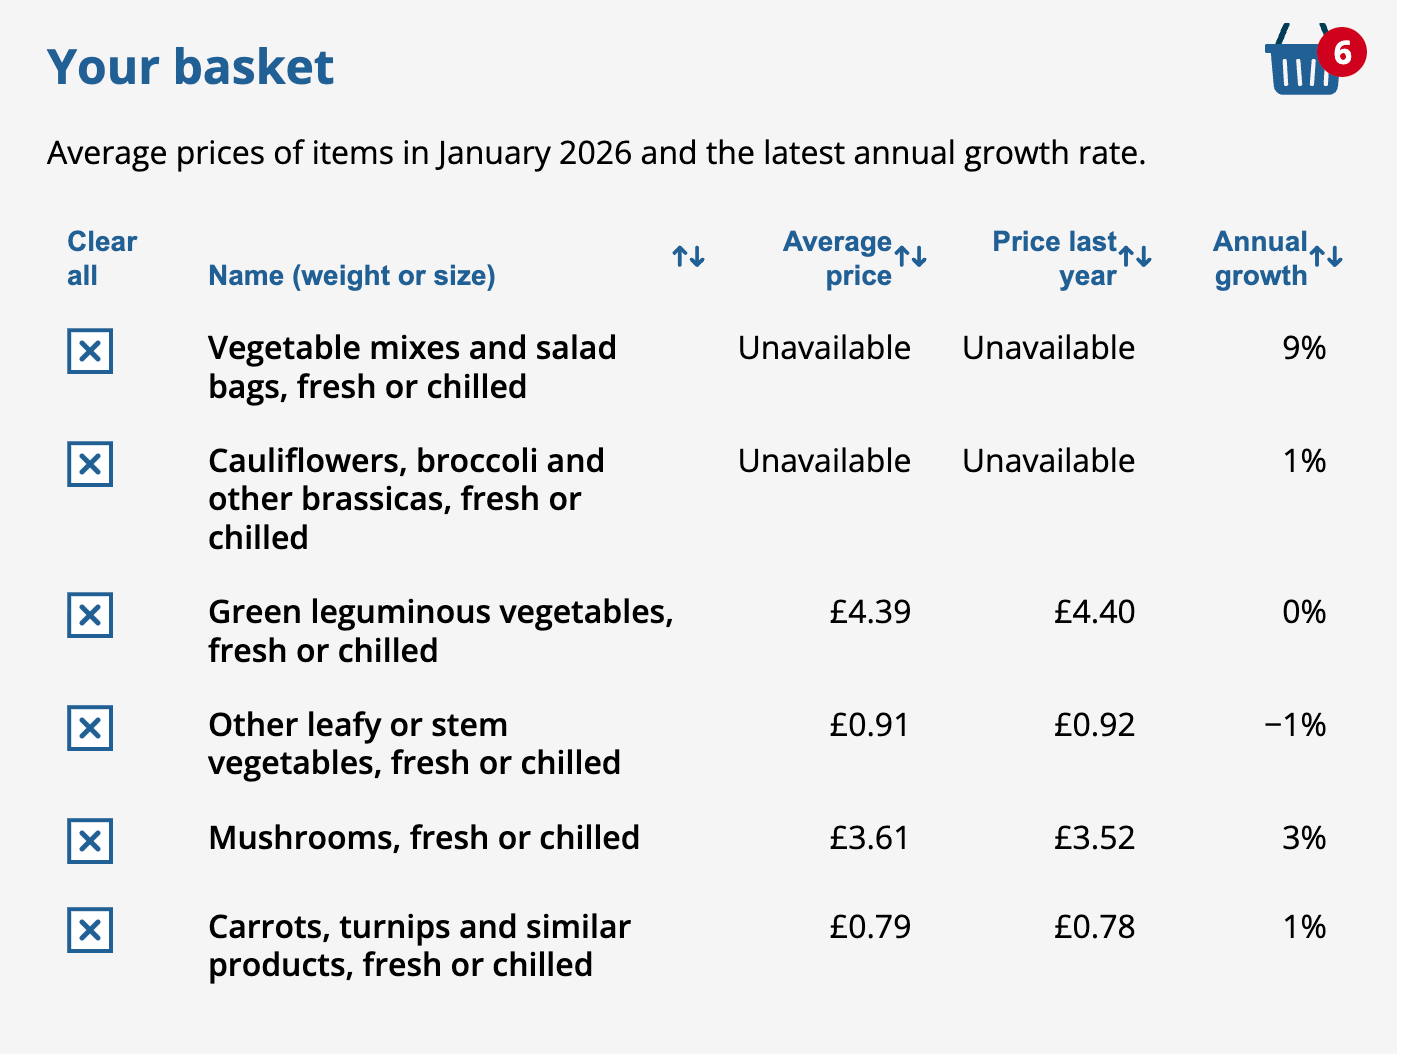
Task: Sort by Average price arrows icon
Action: click(910, 257)
